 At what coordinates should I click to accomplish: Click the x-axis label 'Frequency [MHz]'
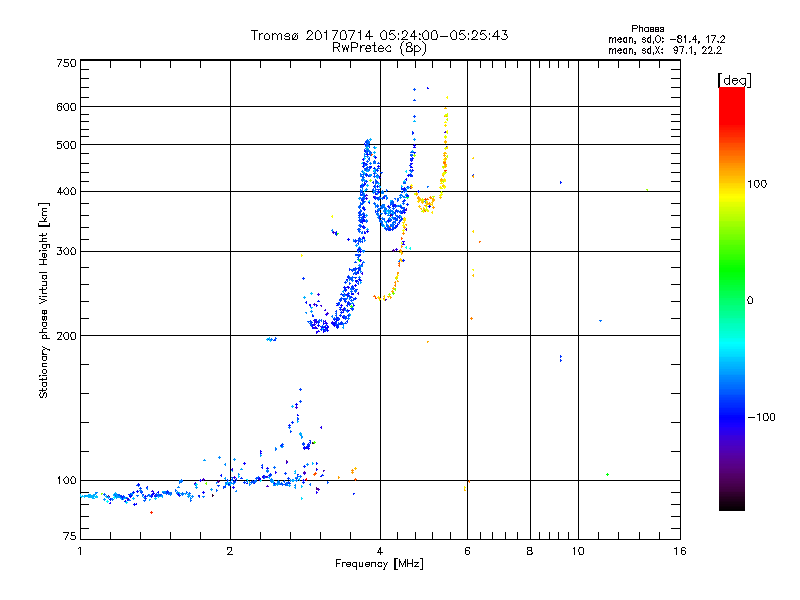pyautogui.click(x=379, y=564)
